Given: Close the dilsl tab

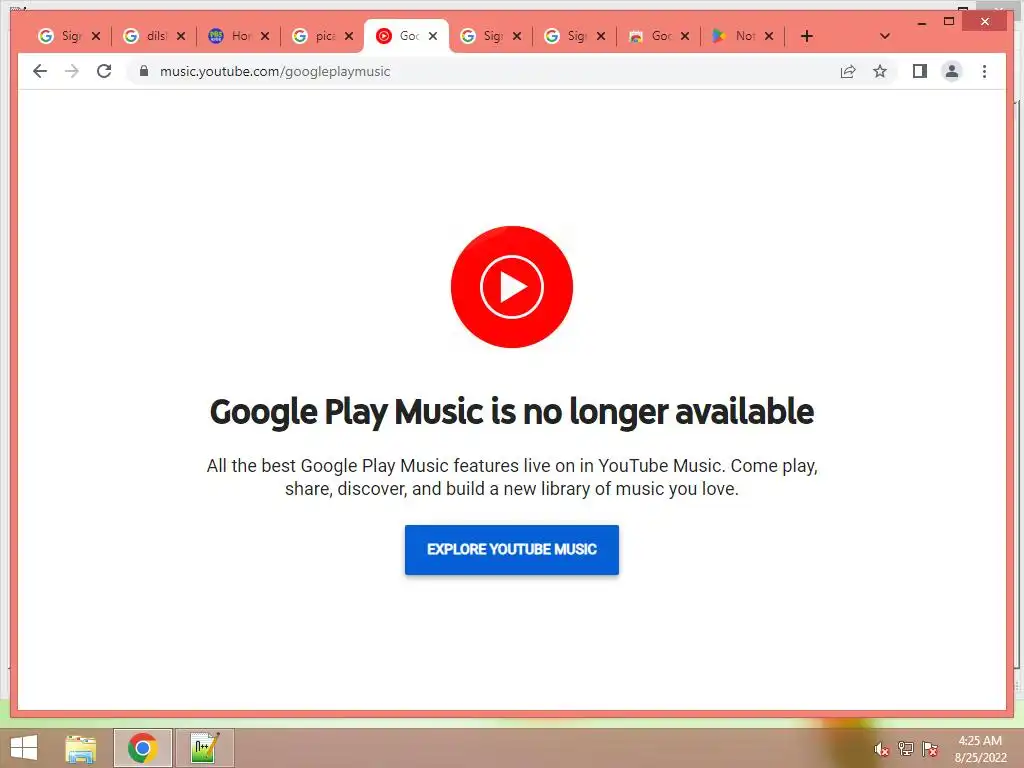Looking at the screenshot, I should point(181,36).
